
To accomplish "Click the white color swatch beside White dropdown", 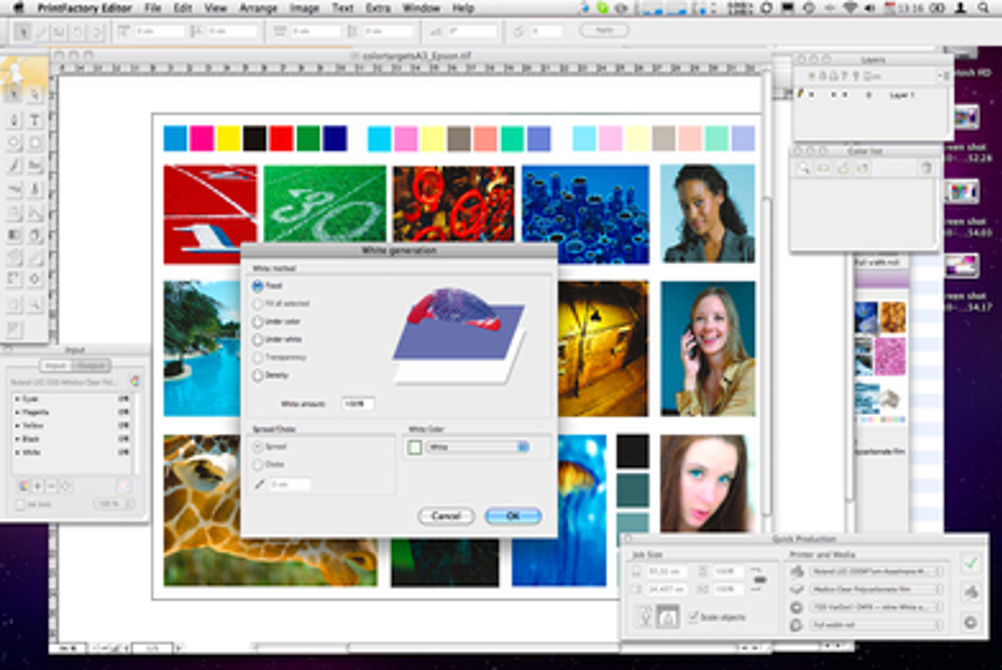I will (415, 448).
